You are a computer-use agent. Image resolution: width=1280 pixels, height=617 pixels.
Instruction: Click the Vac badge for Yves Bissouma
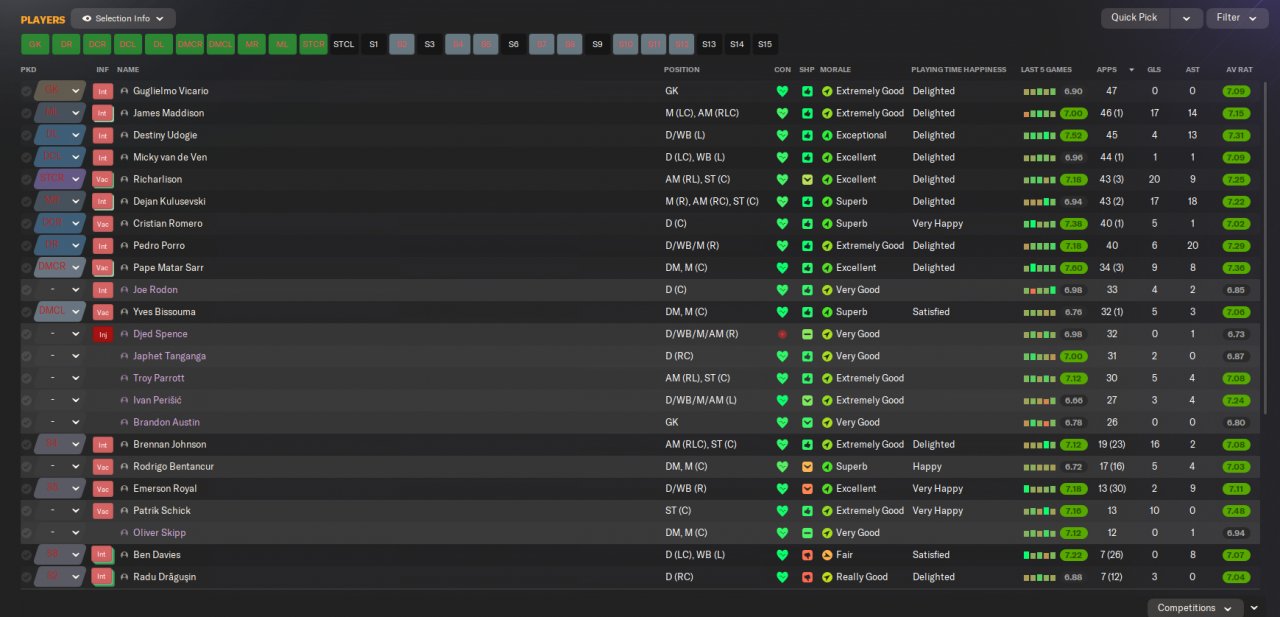[x=102, y=312]
